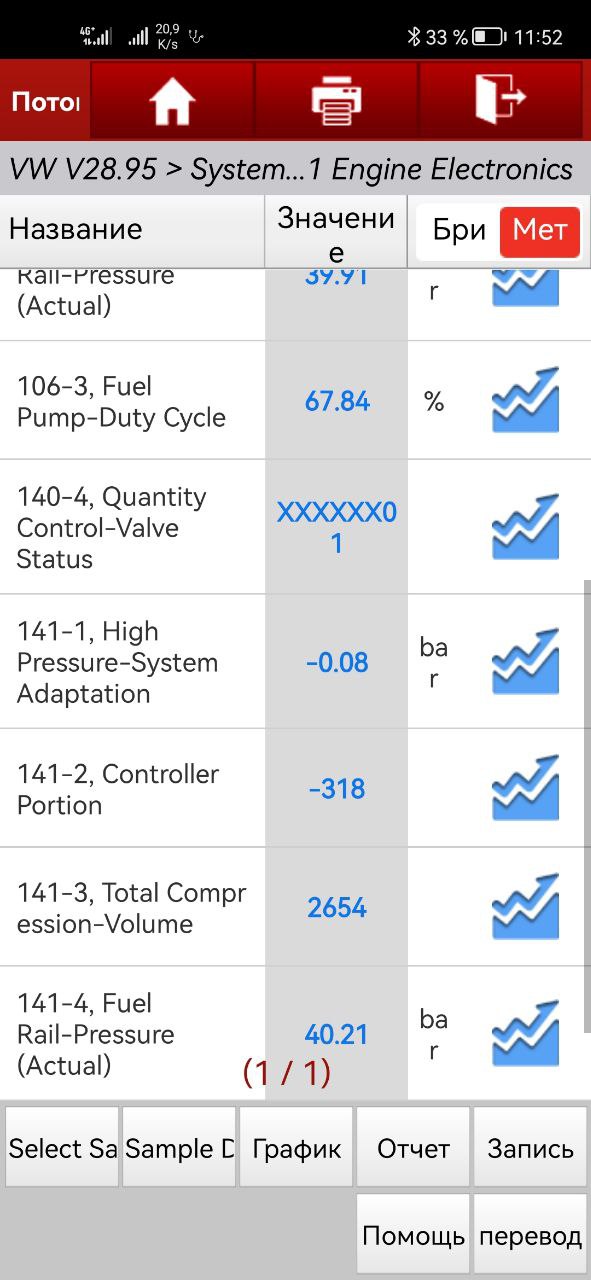Viewport: 591px width, 1280px height.
Task: Click the Отчет report button
Action: (413, 1148)
